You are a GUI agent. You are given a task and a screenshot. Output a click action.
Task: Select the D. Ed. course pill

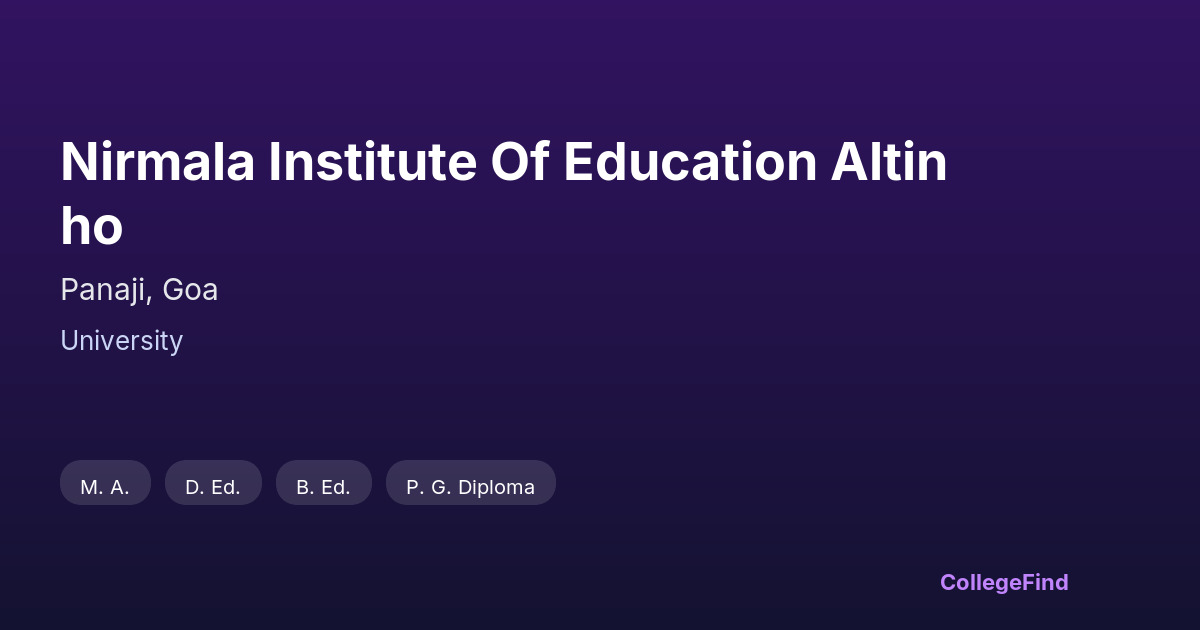(213, 487)
